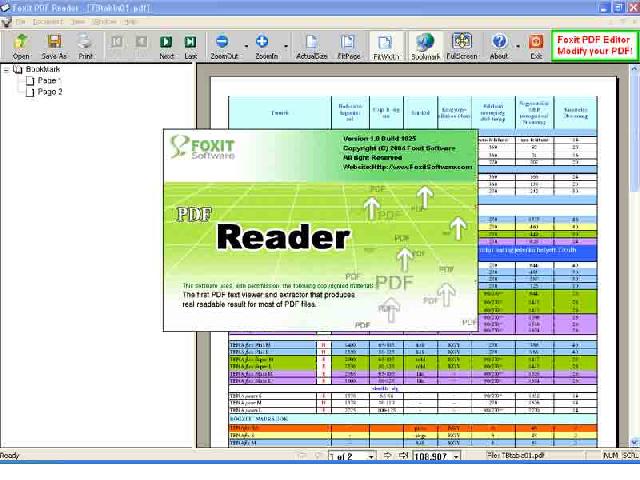The height and width of the screenshot is (480, 640).
Task: Click status bar next page arrow
Action: 387,455
